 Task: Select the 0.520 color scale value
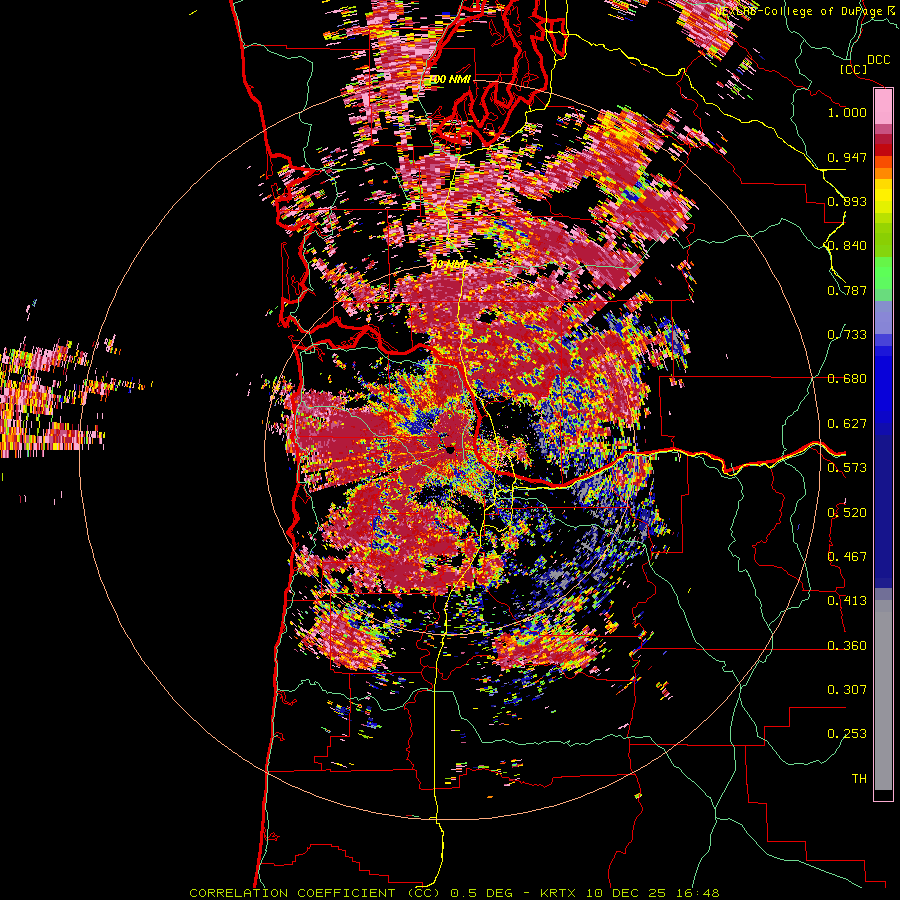[x=847, y=513]
